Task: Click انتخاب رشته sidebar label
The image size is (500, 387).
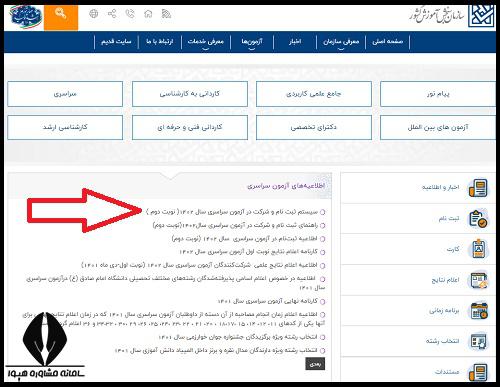Action: (442, 341)
